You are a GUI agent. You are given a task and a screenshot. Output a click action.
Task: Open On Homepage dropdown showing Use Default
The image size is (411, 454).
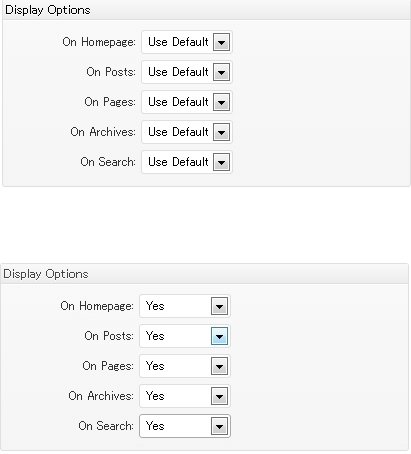[187, 42]
